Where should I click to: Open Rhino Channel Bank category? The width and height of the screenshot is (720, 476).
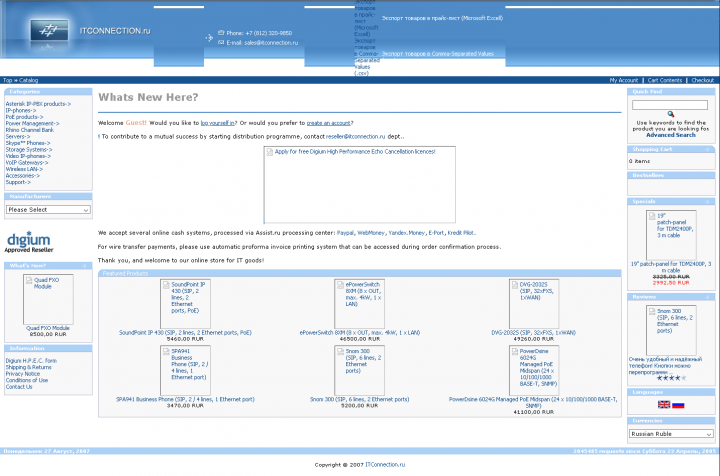tap(30, 130)
